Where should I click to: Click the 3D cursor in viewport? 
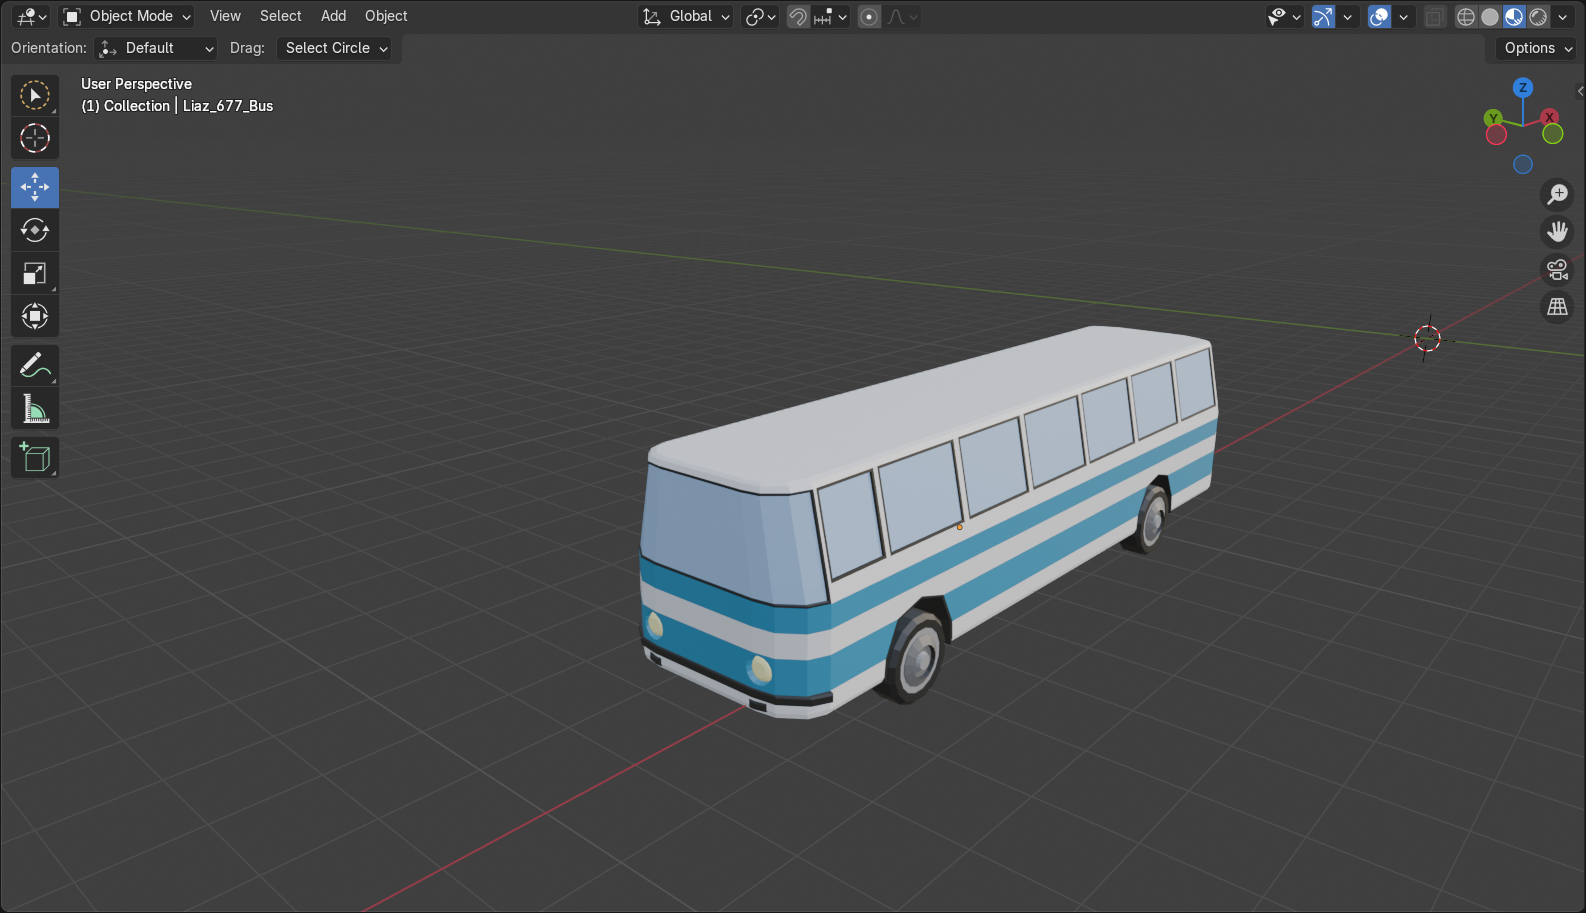1428,339
